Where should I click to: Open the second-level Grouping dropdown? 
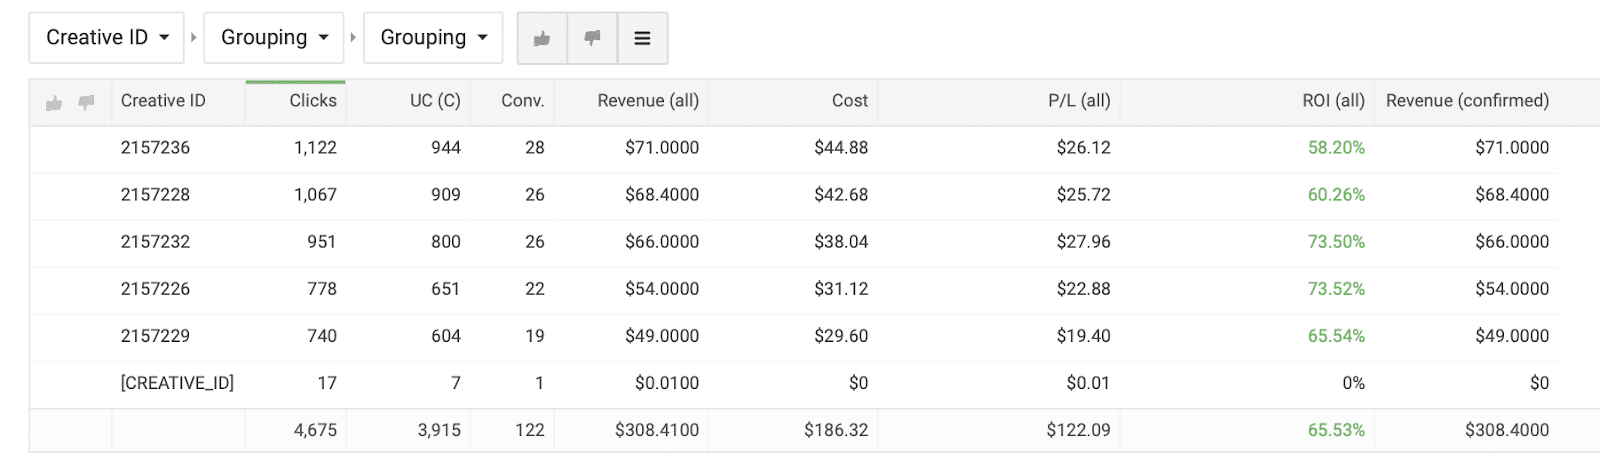coord(274,38)
